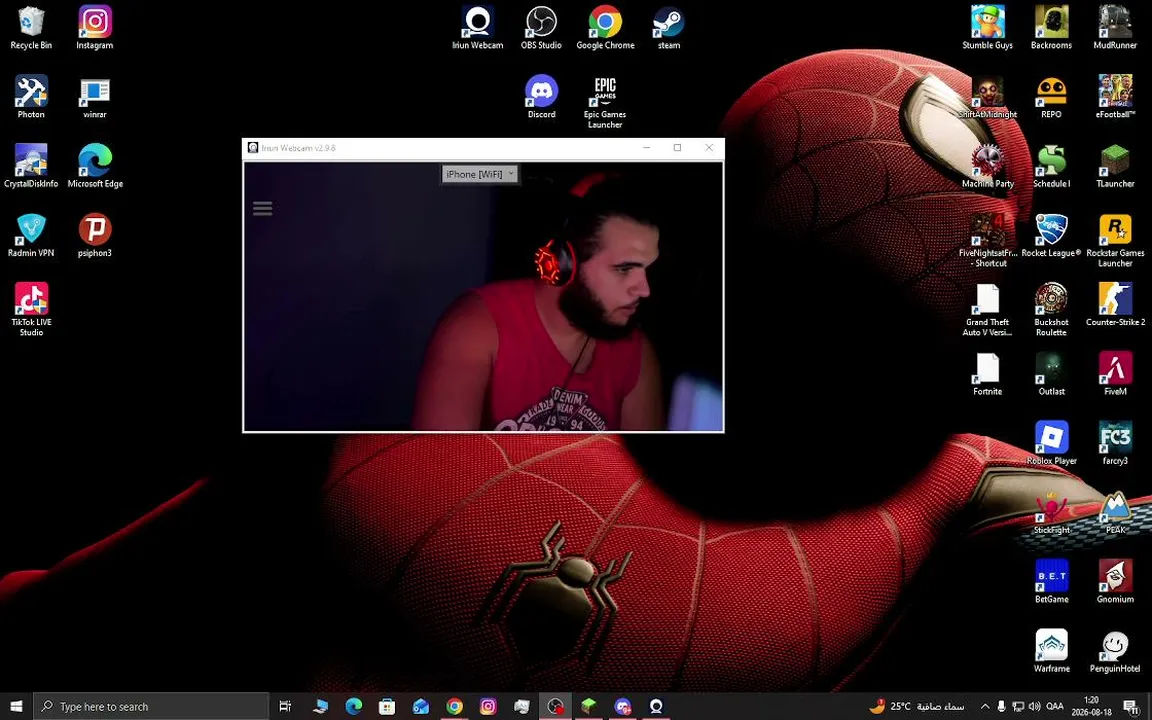Image resolution: width=1152 pixels, height=720 pixels.
Task: Click the webcam video preview in Iriun
Action: (483, 295)
